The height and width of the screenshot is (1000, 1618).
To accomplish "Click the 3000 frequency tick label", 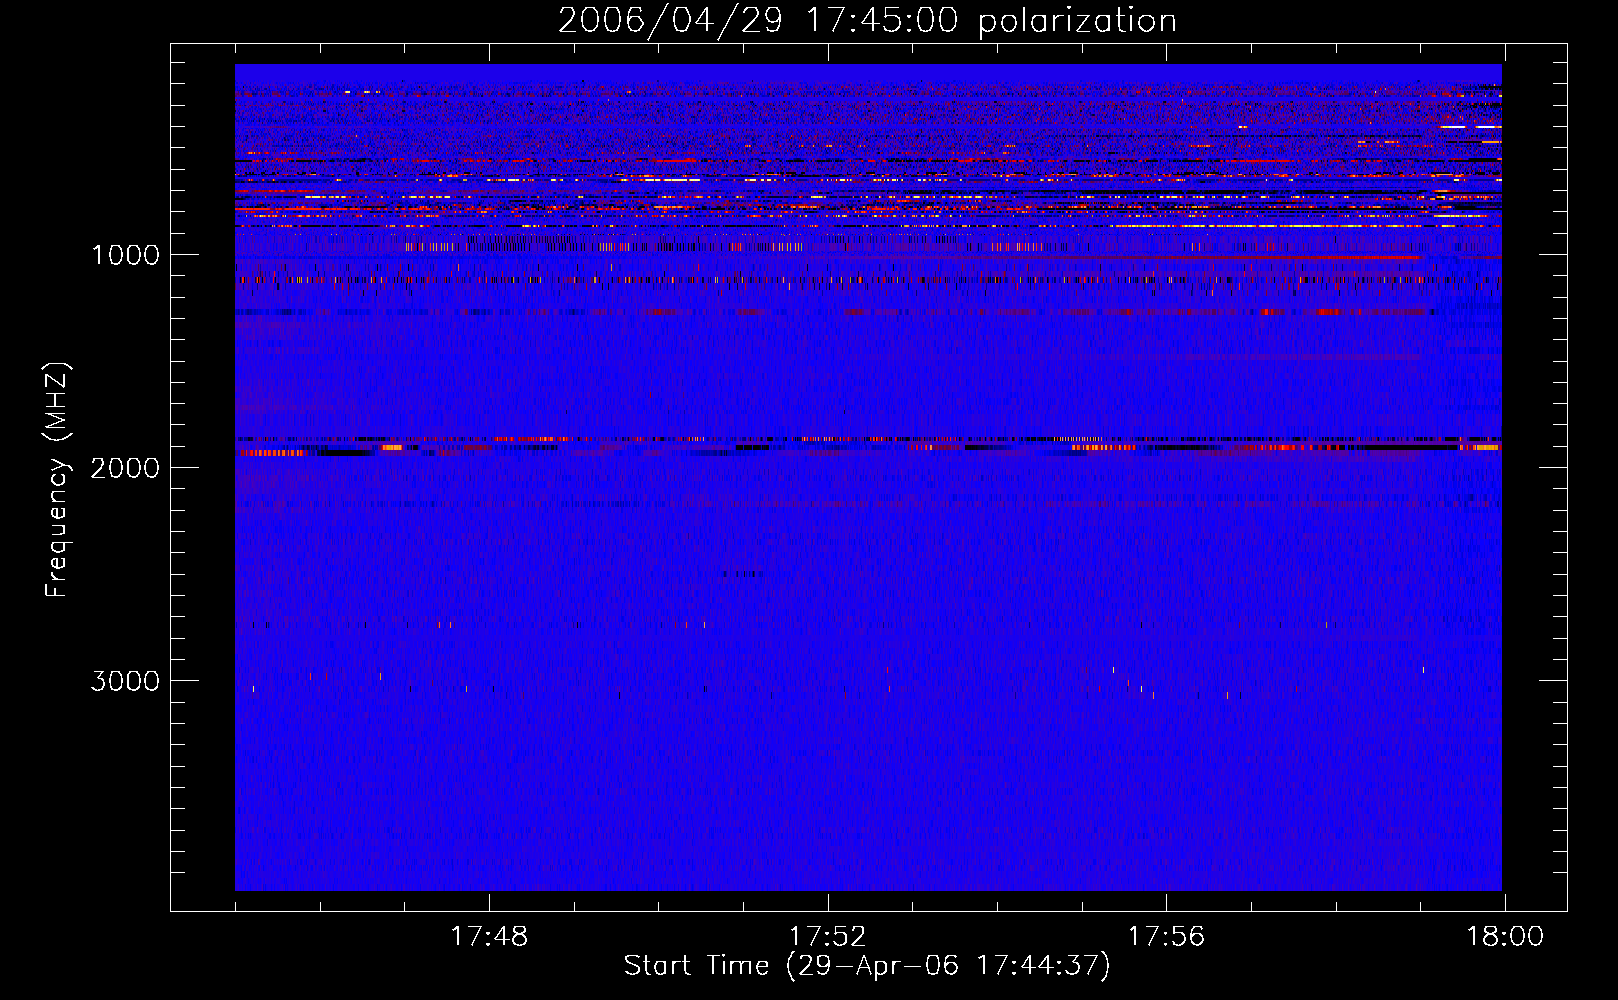I will point(125,681).
